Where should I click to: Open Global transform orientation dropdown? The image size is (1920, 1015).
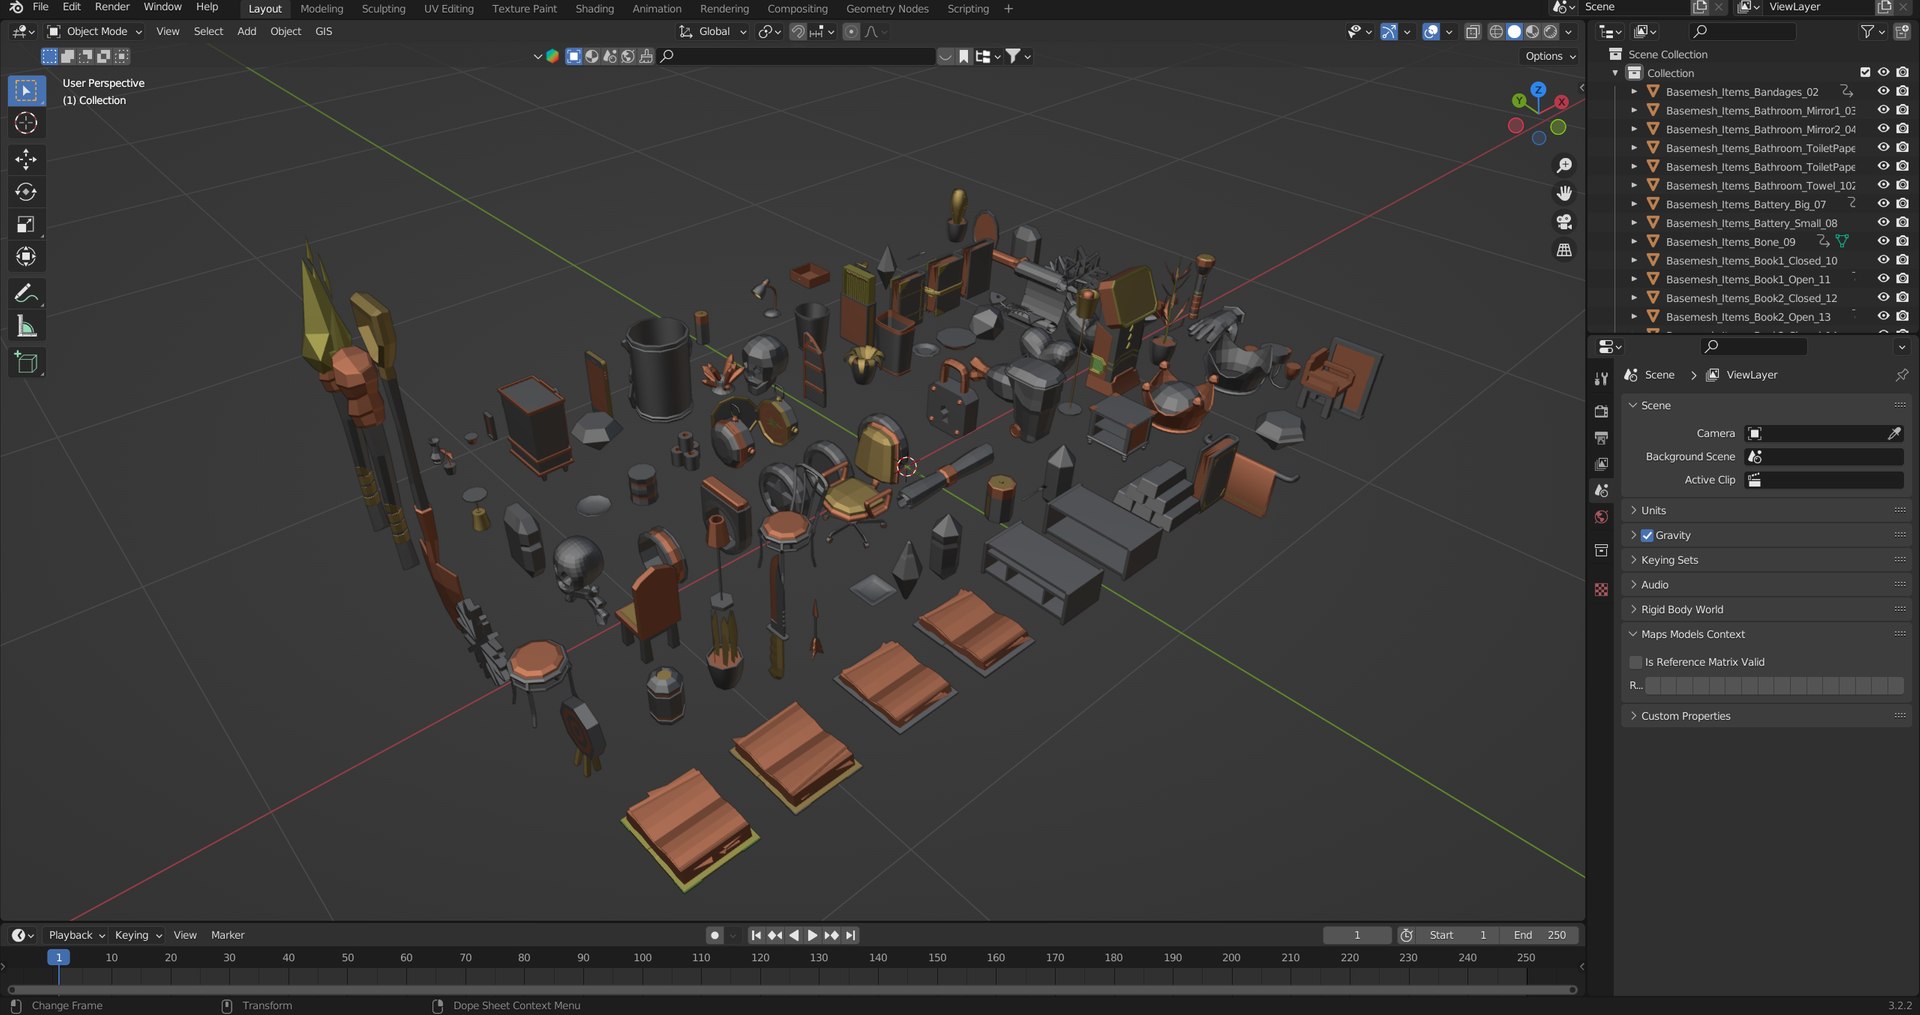(714, 31)
